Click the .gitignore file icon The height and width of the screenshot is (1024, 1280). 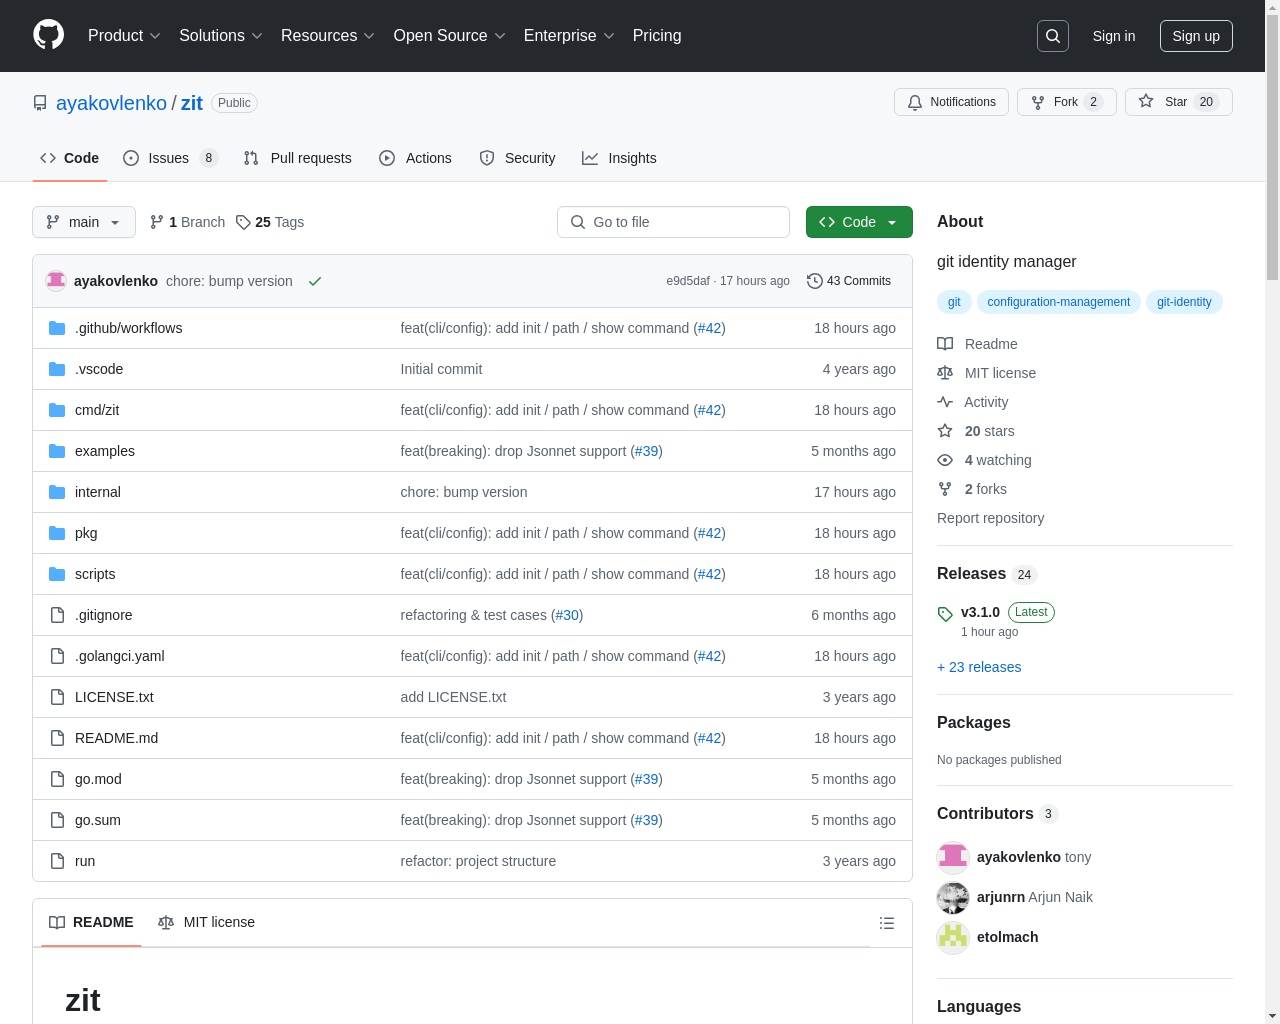(x=57, y=615)
